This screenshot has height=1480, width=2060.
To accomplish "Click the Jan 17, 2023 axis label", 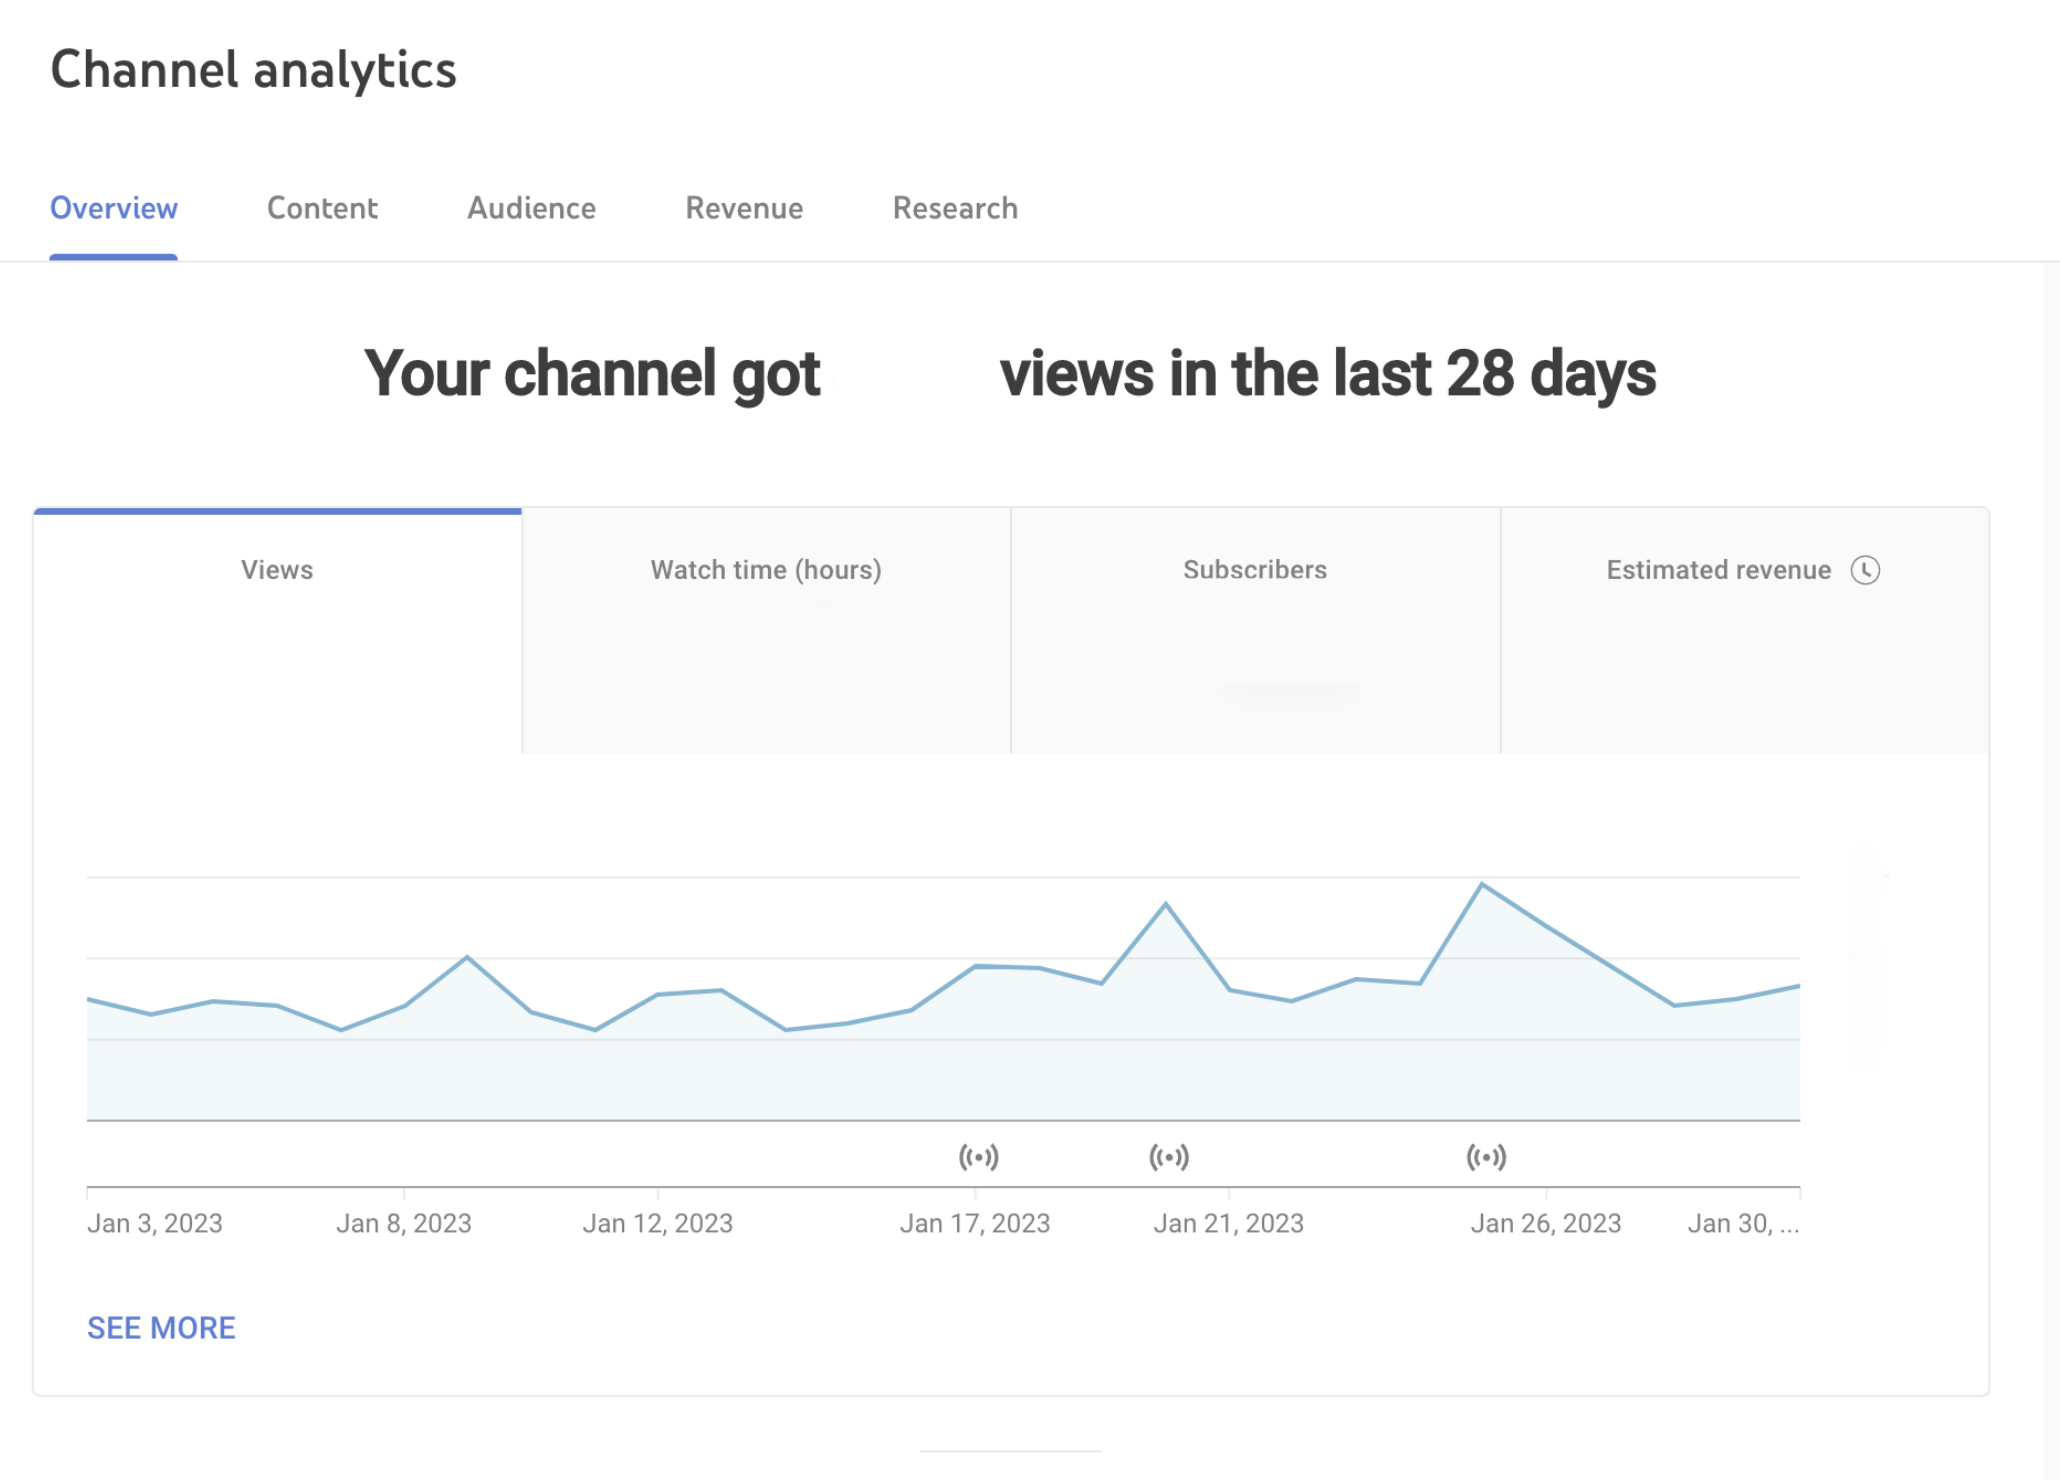I will tap(974, 1223).
